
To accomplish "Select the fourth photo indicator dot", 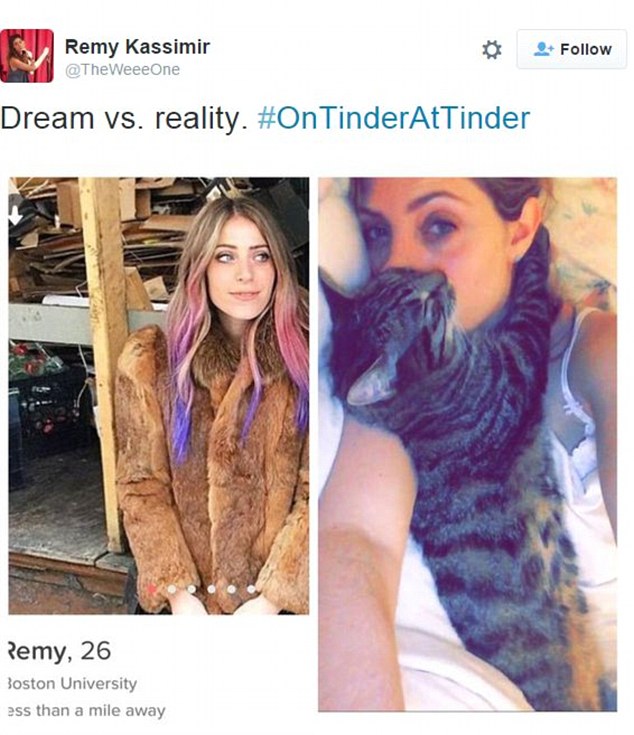I will point(212,589).
